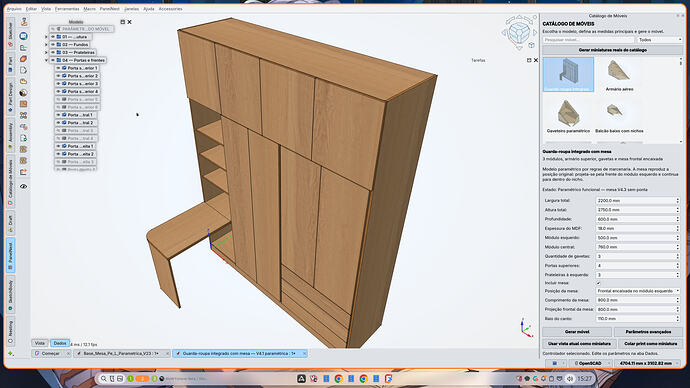Open the Todos category dropdown
The image size is (690, 388).
pyautogui.click(x=659, y=40)
